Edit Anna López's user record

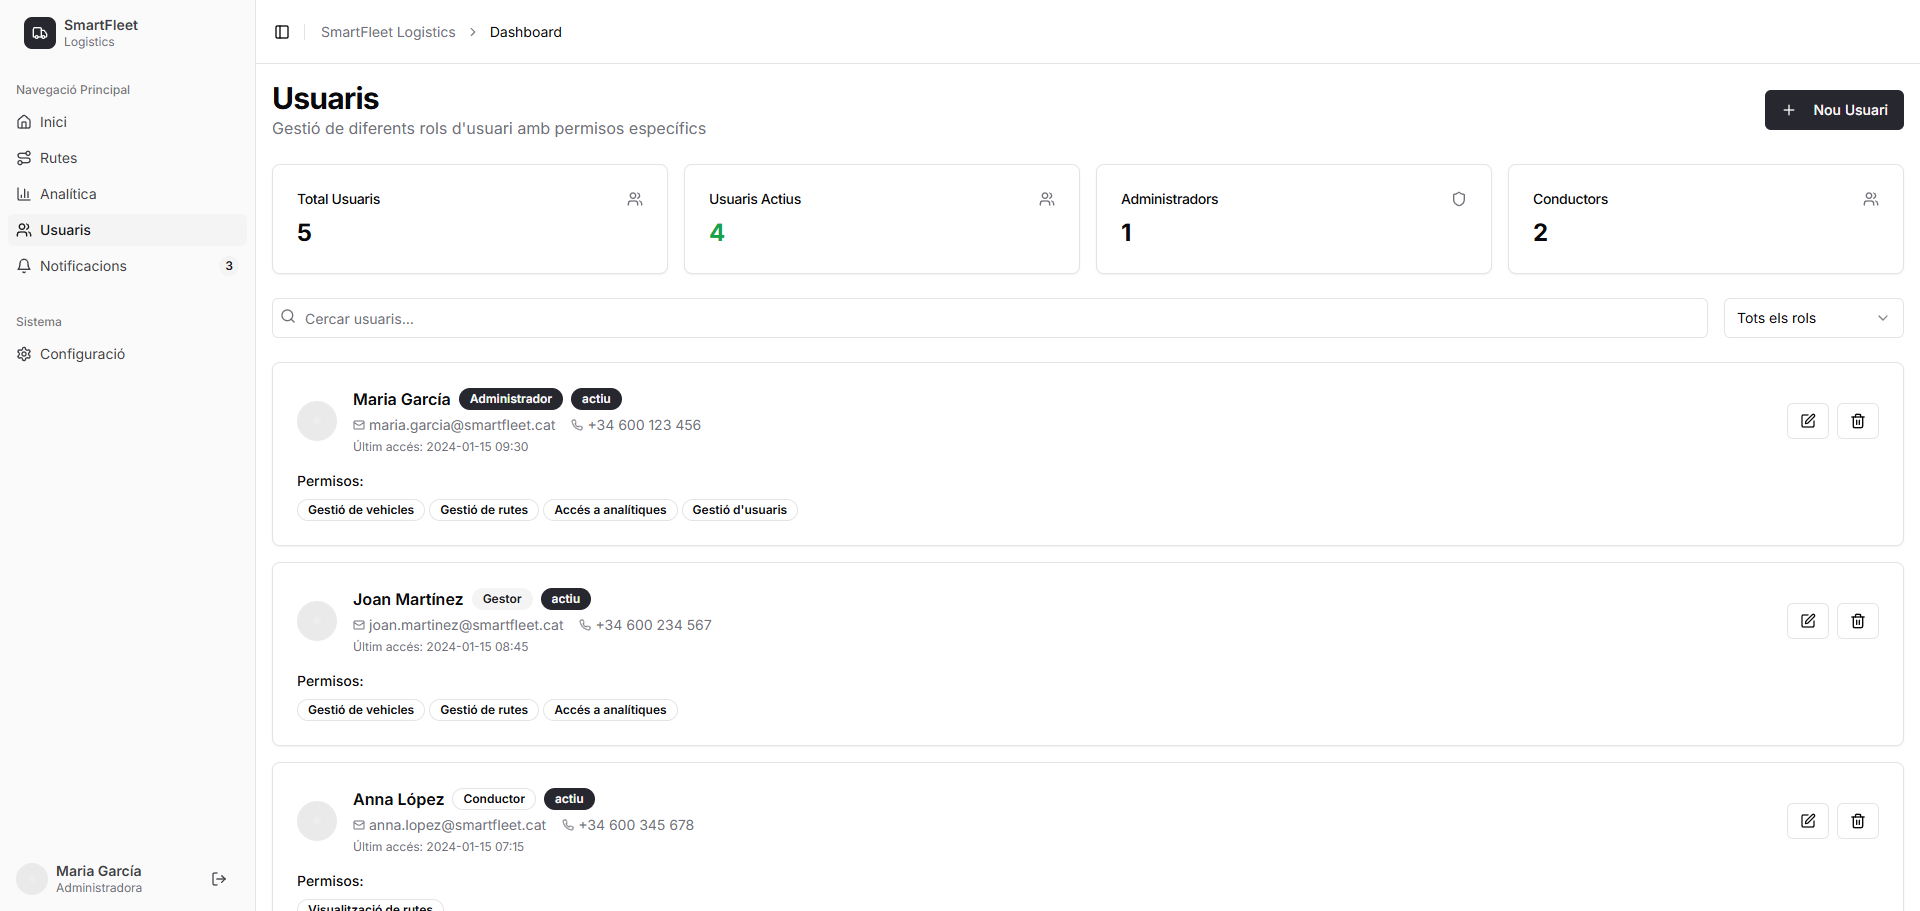coord(1808,821)
